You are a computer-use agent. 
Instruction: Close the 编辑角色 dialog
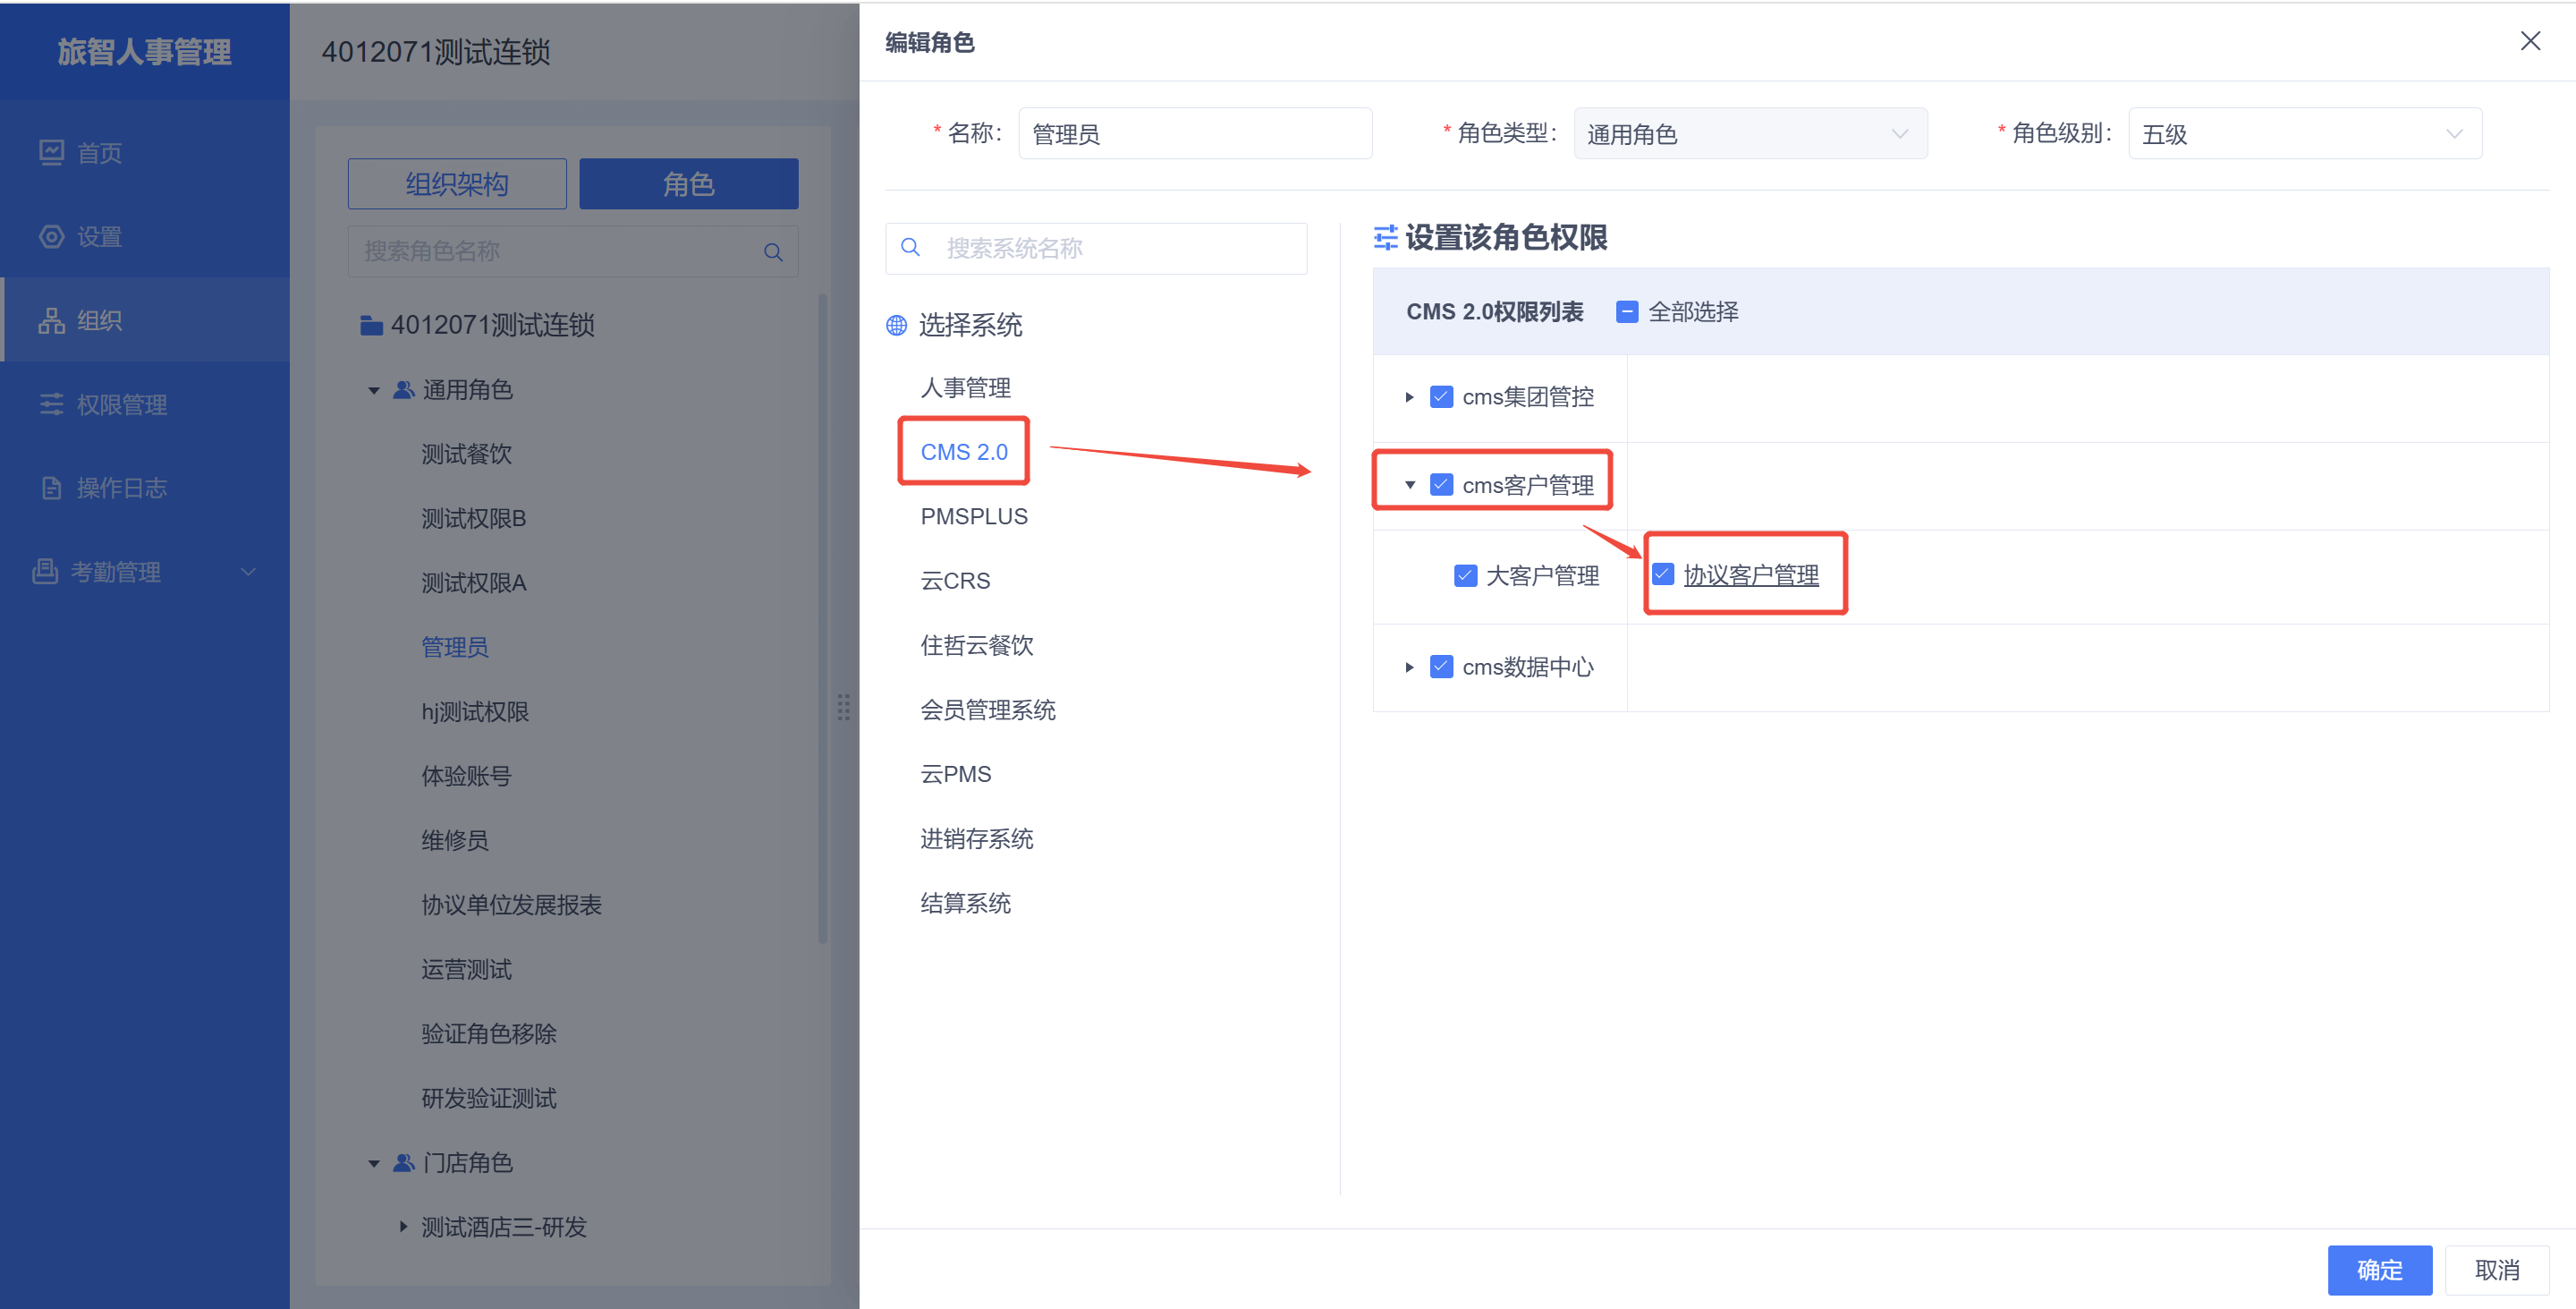pos(2530,41)
